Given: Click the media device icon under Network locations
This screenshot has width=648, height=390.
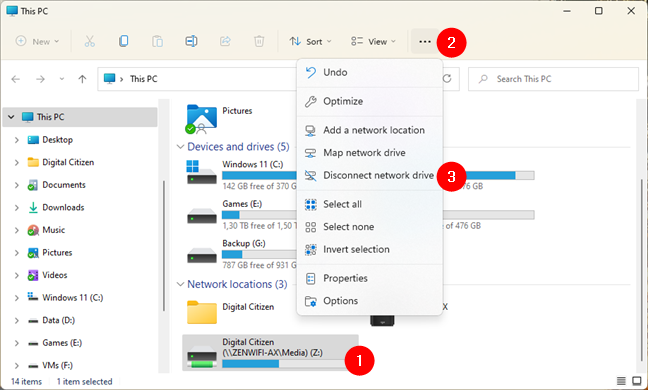Looking at the screenshot, I should 382,321.
